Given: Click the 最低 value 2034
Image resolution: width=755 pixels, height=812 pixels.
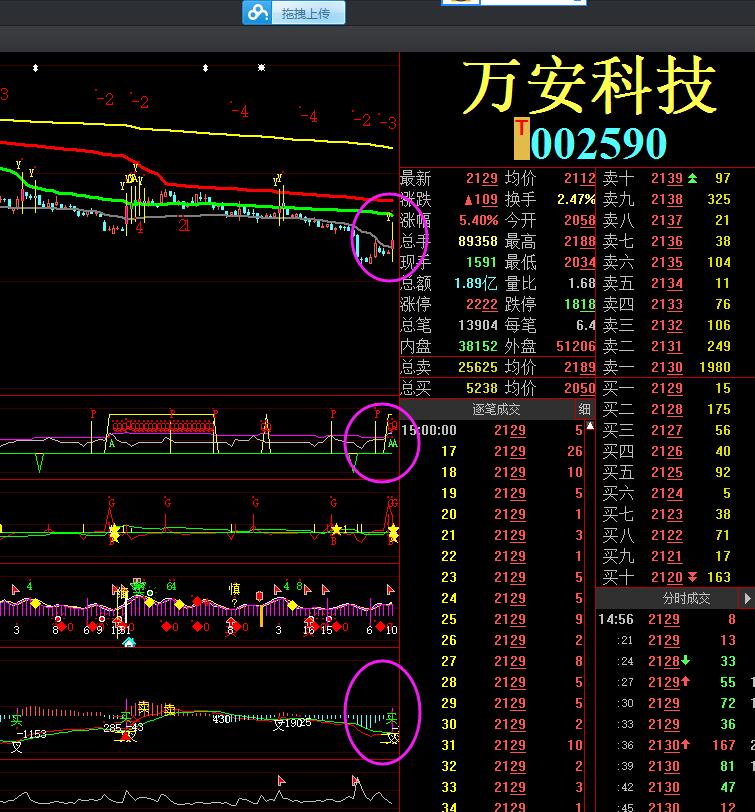Looking at the screenshot, I should [x=579, y=263].
